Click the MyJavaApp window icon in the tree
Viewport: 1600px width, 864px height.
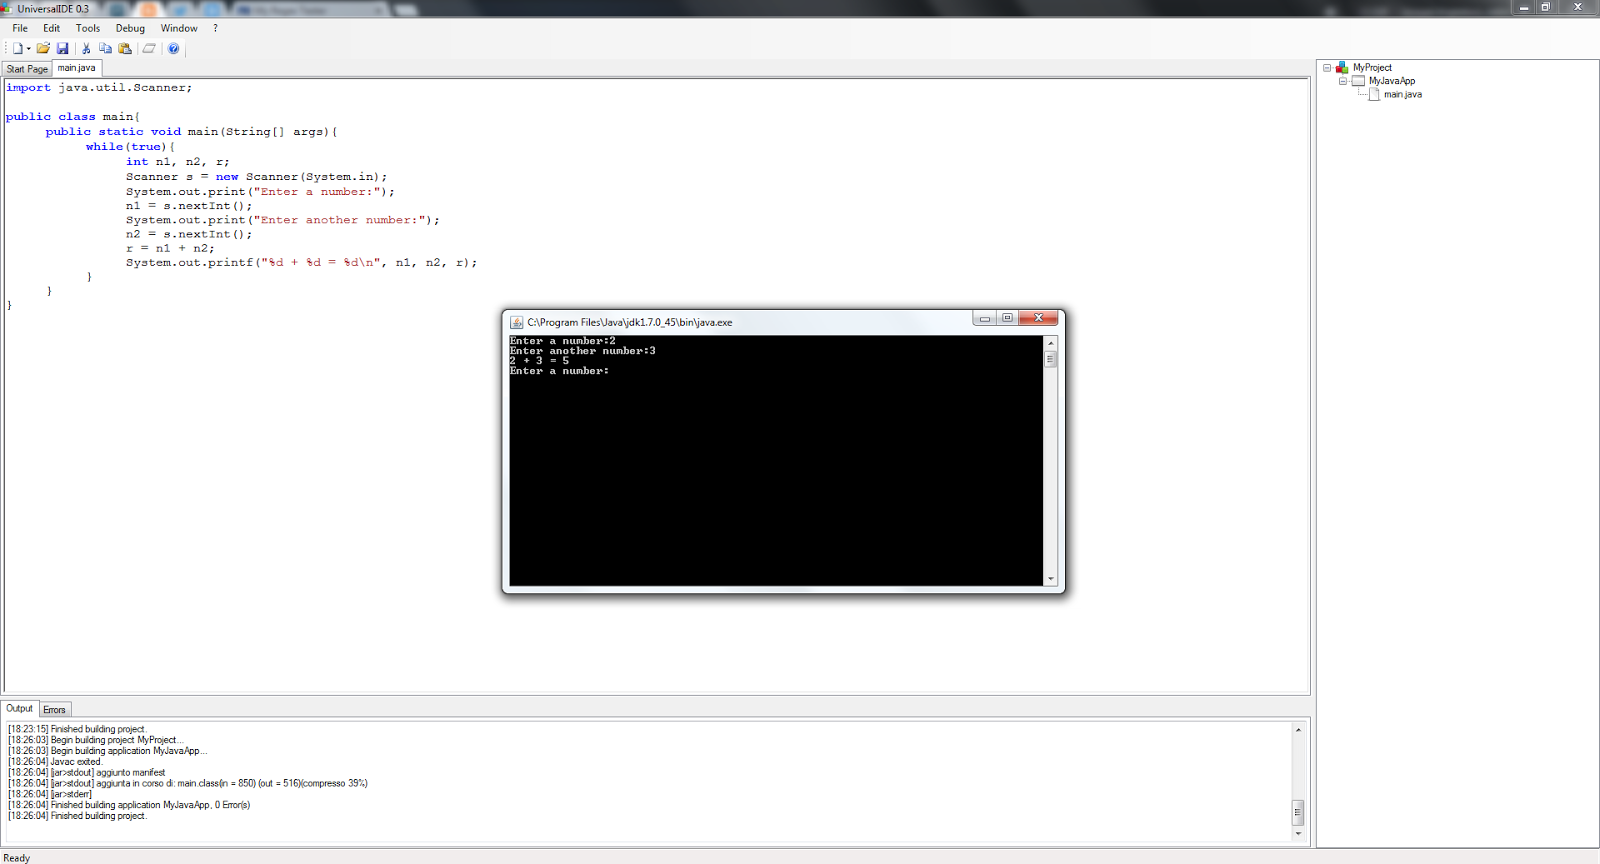point(1358,81)
